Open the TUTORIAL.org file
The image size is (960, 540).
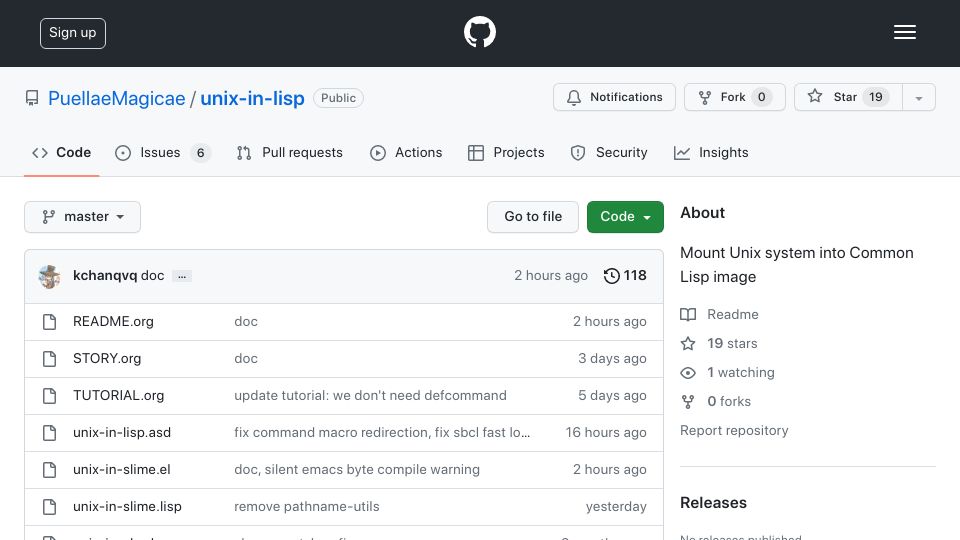tap(118, 396)
